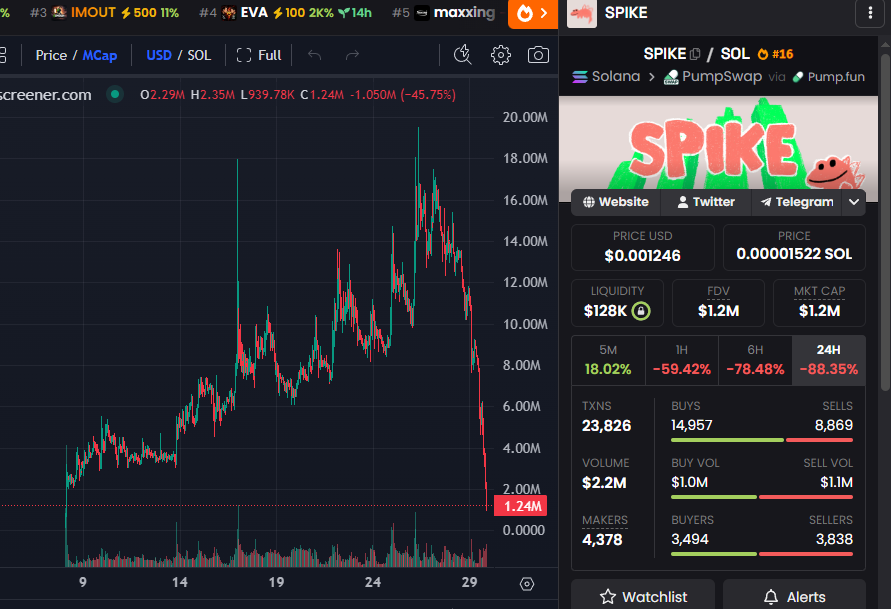Click the liquidity lock icon
The image size is (891, 609).
[641, 311]
